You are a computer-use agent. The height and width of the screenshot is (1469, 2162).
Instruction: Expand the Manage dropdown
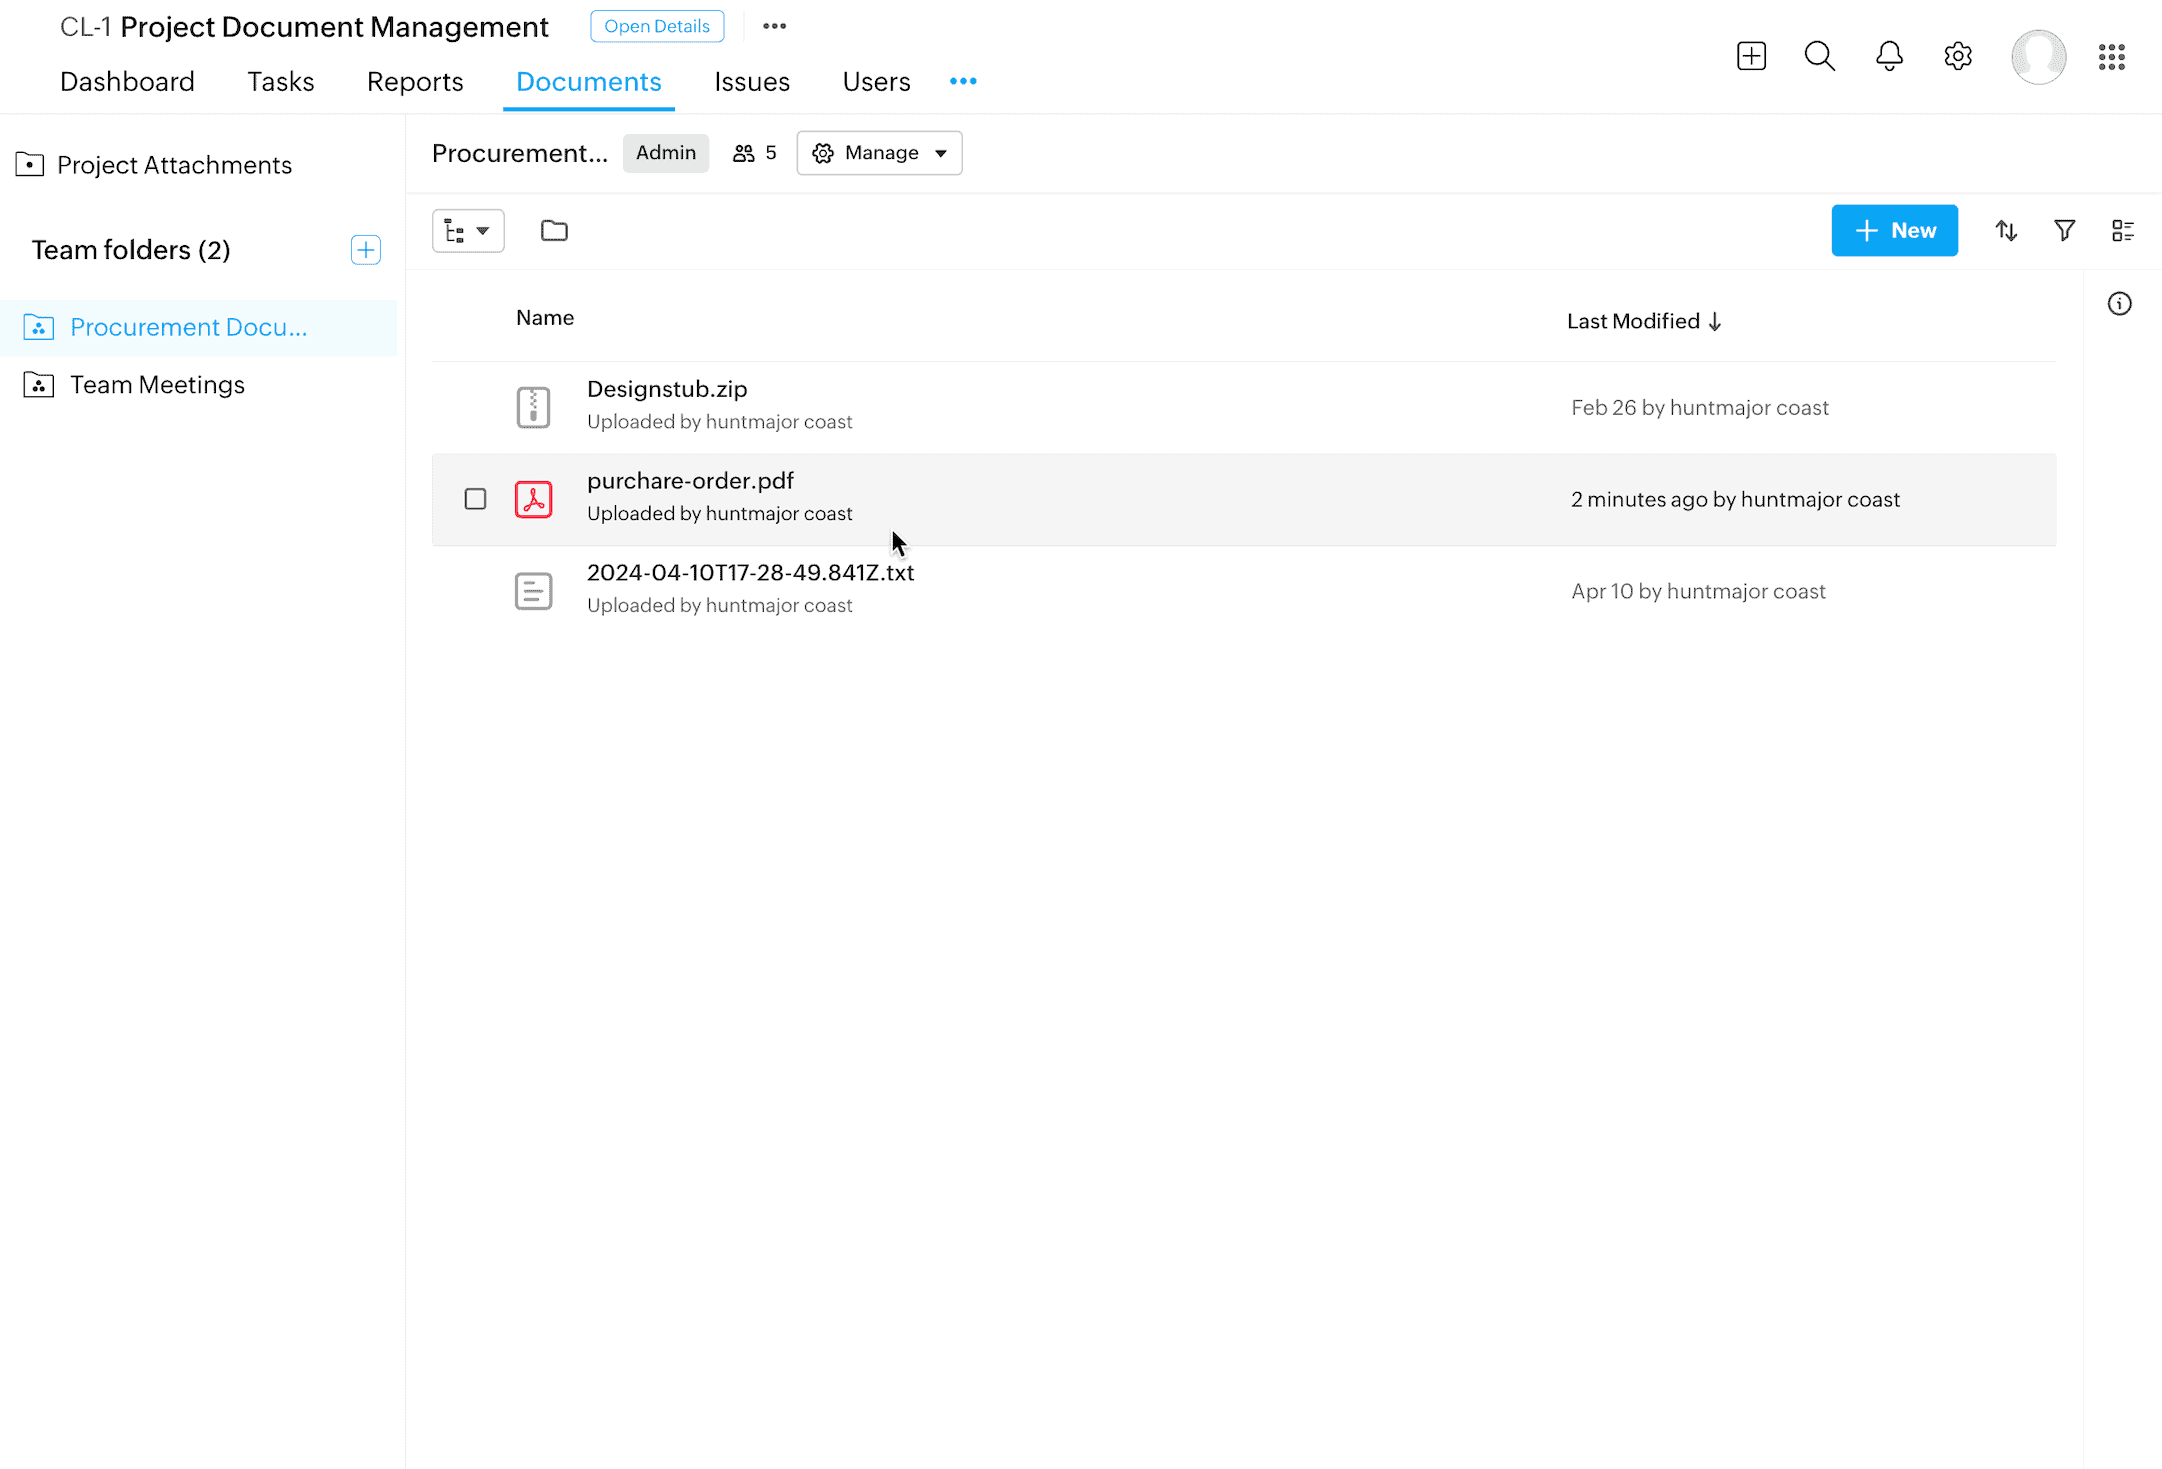[879, 153]
